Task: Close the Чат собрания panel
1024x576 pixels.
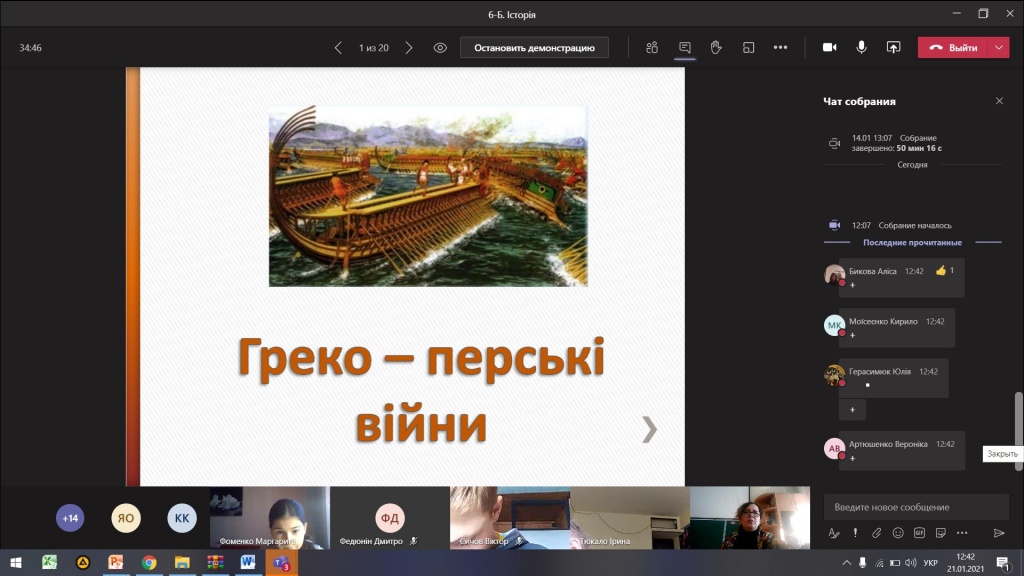Action: tap(999, 101)
